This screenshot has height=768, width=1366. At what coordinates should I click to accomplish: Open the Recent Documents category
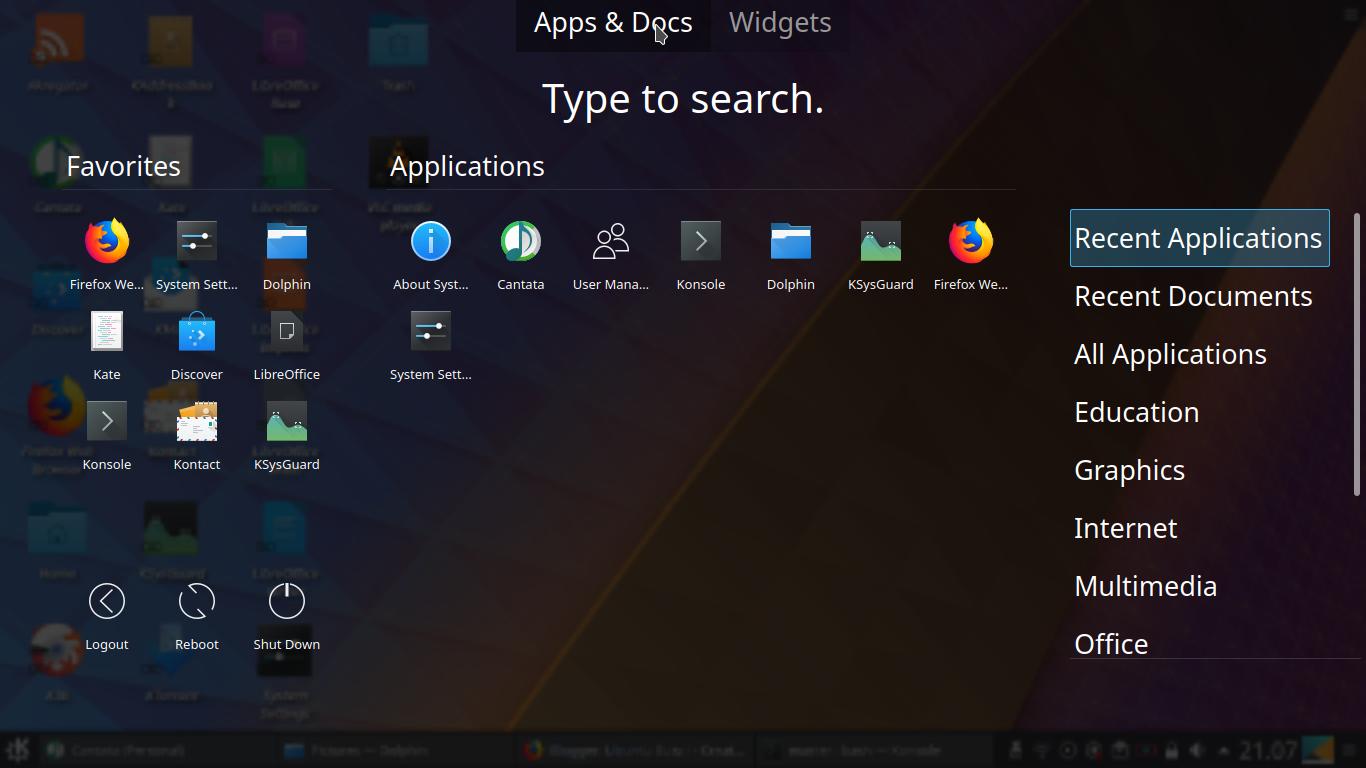(x=1193, y=295)
